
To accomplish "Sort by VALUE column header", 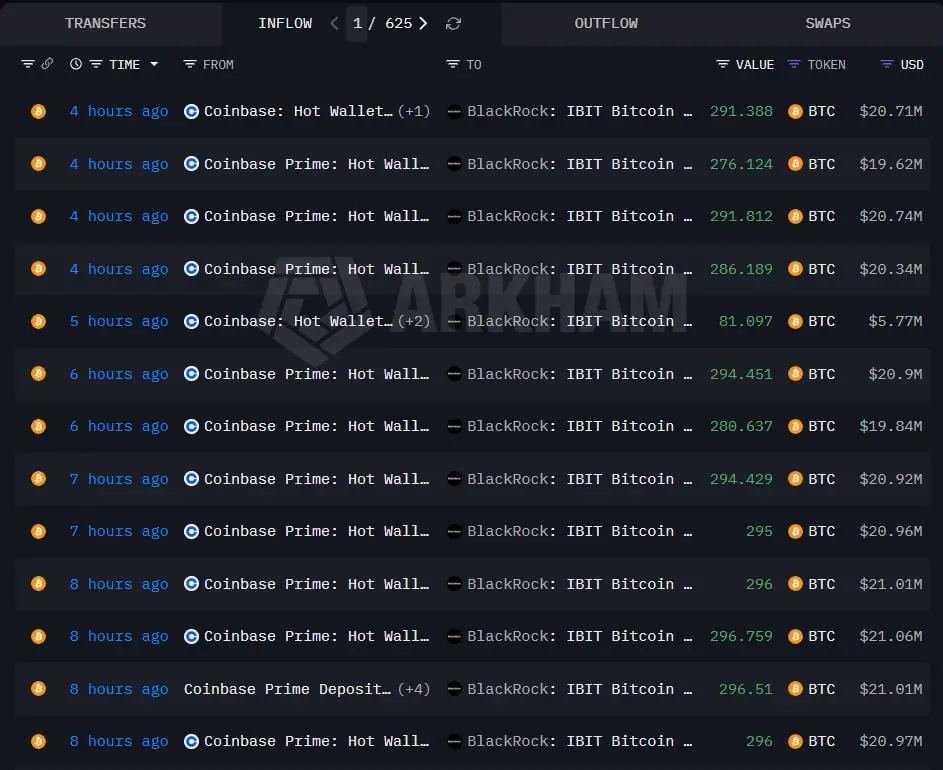I will pos(755,64).
